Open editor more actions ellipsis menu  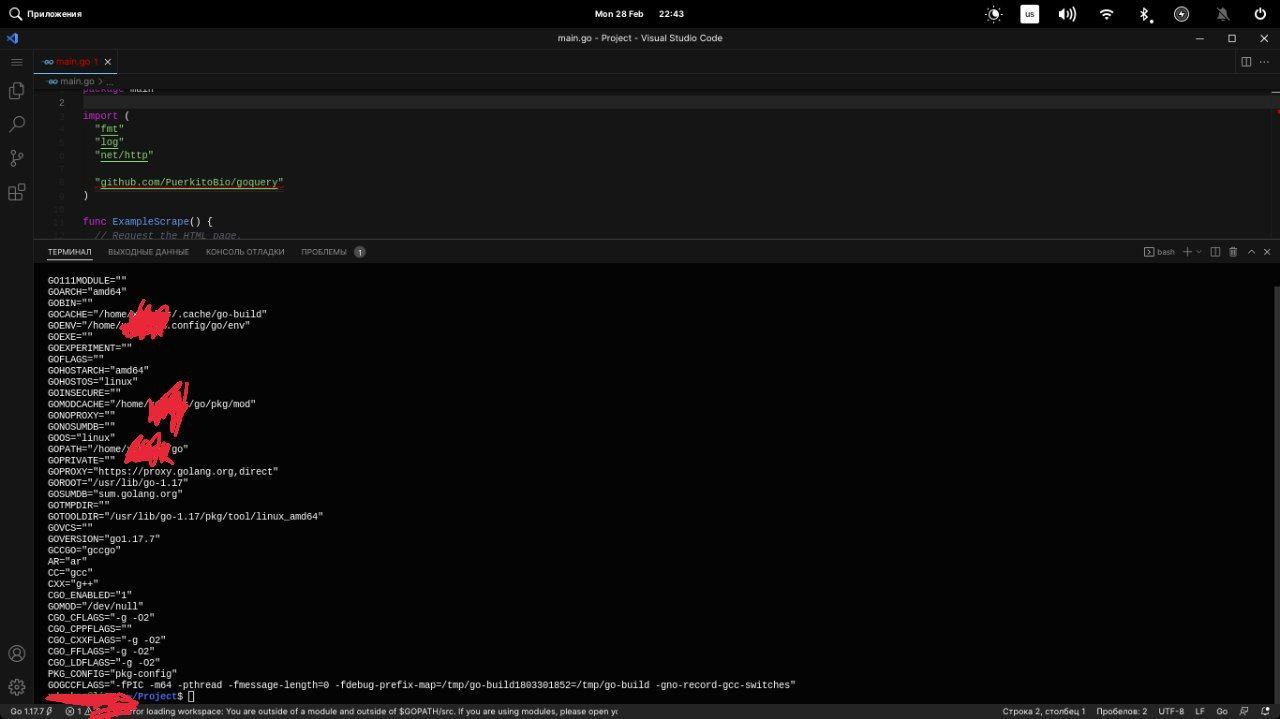tap(1264, 62)
